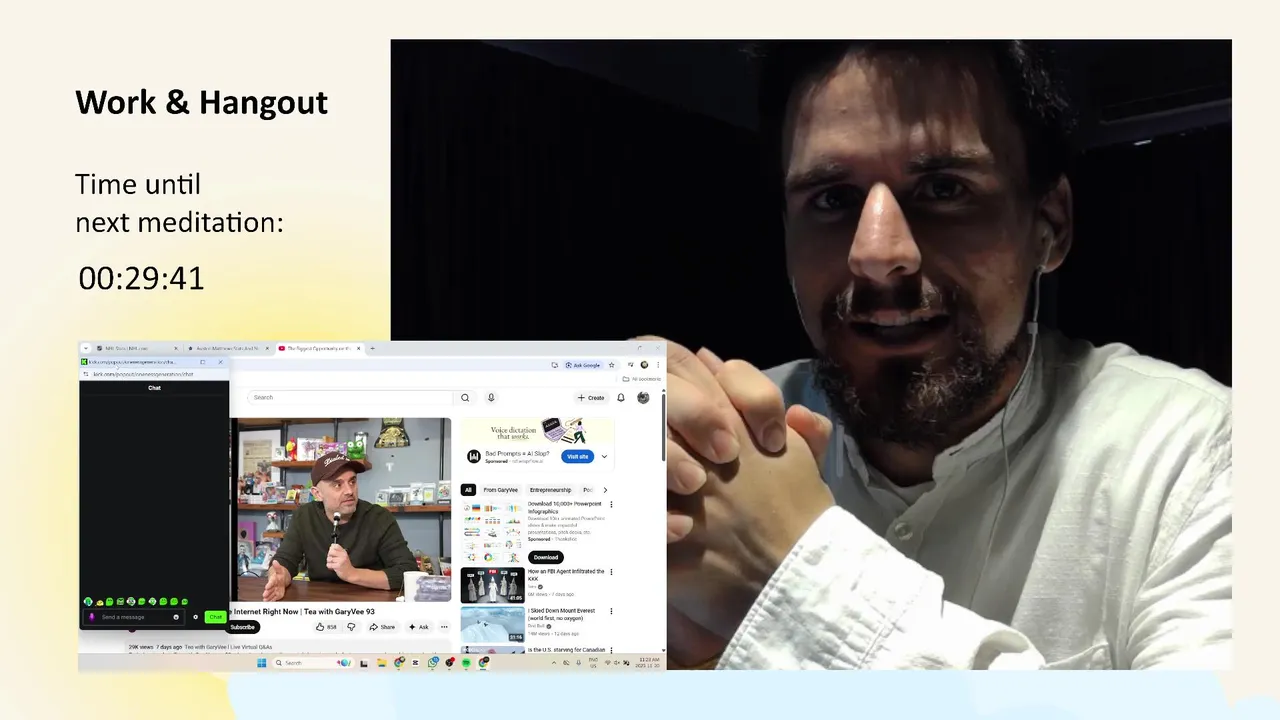Open the emoji picker in chat input

[x=176, y=617]
